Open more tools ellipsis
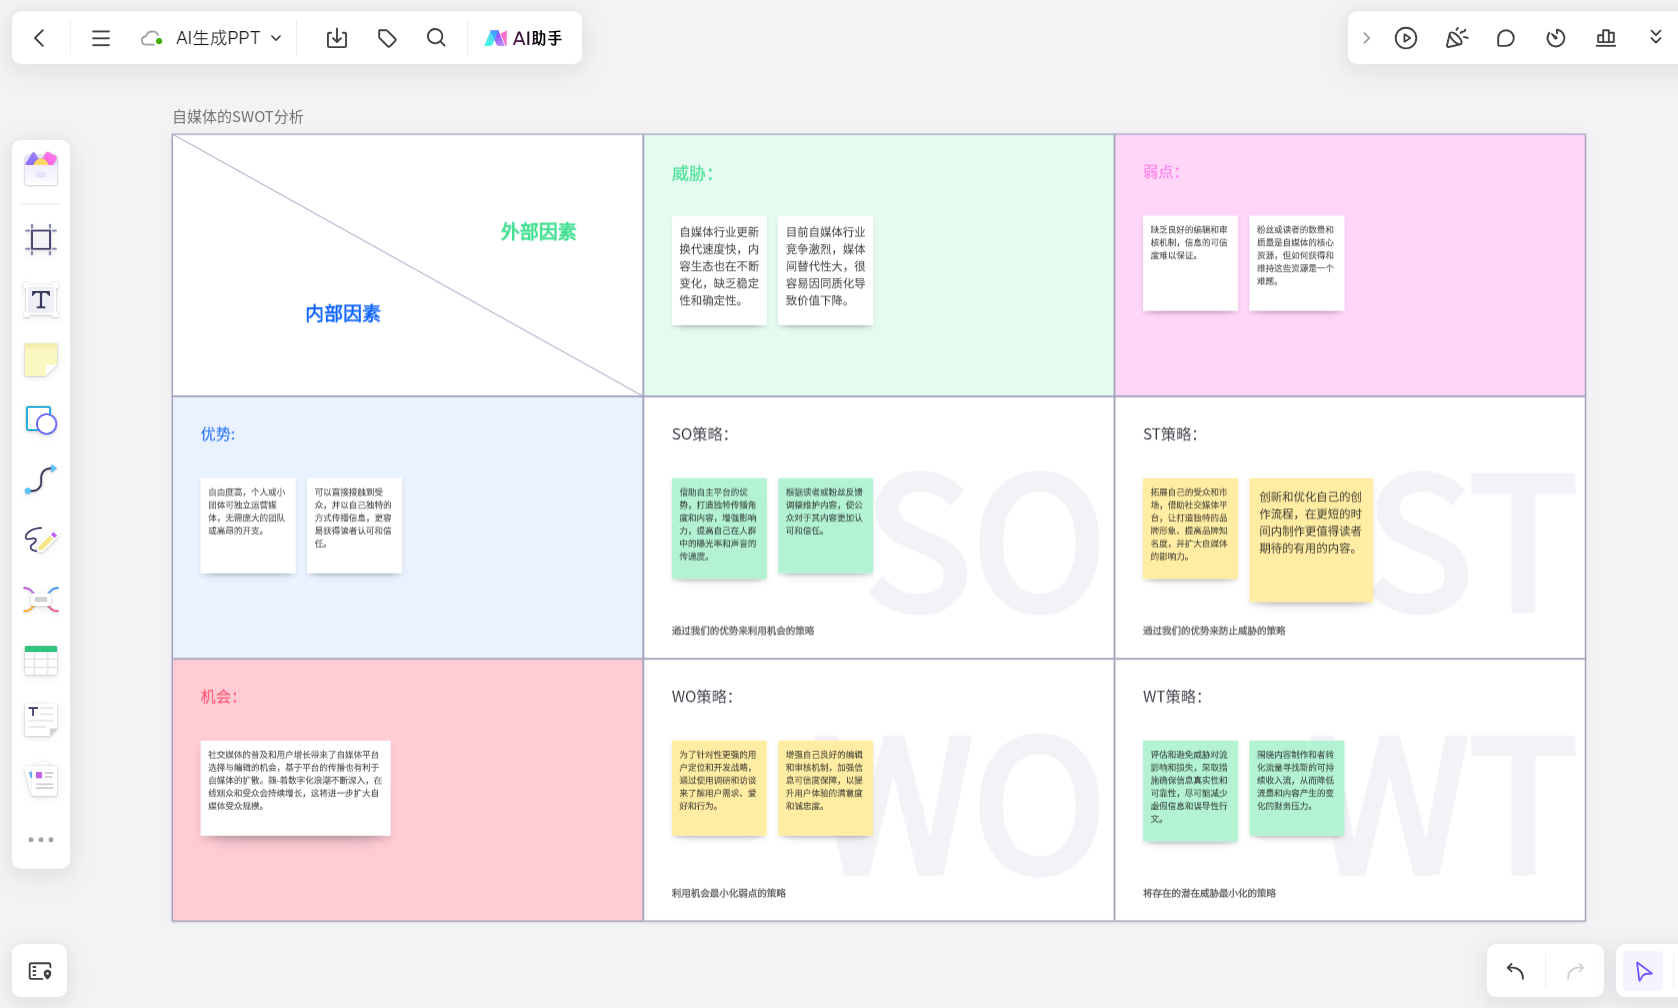This screenshot has width=1678, height=1008. [41, 840]
